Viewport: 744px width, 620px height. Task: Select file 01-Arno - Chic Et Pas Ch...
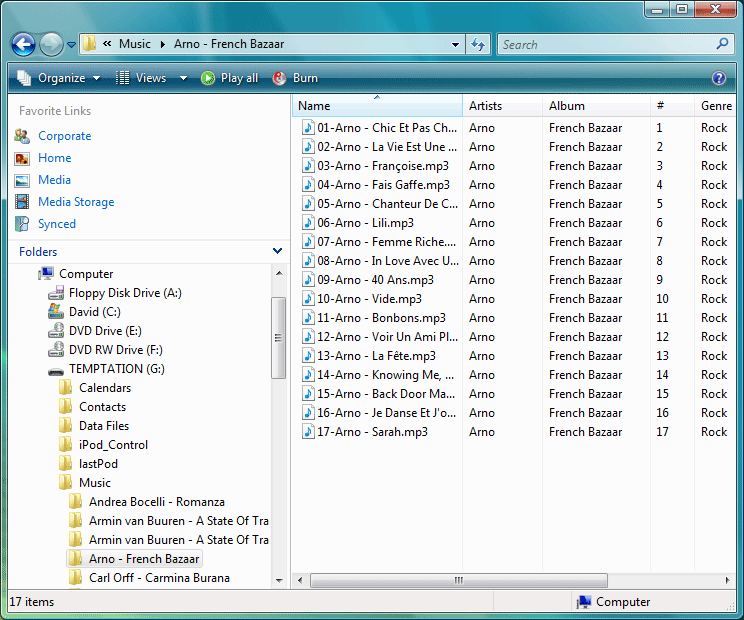(x=387, y=128)
